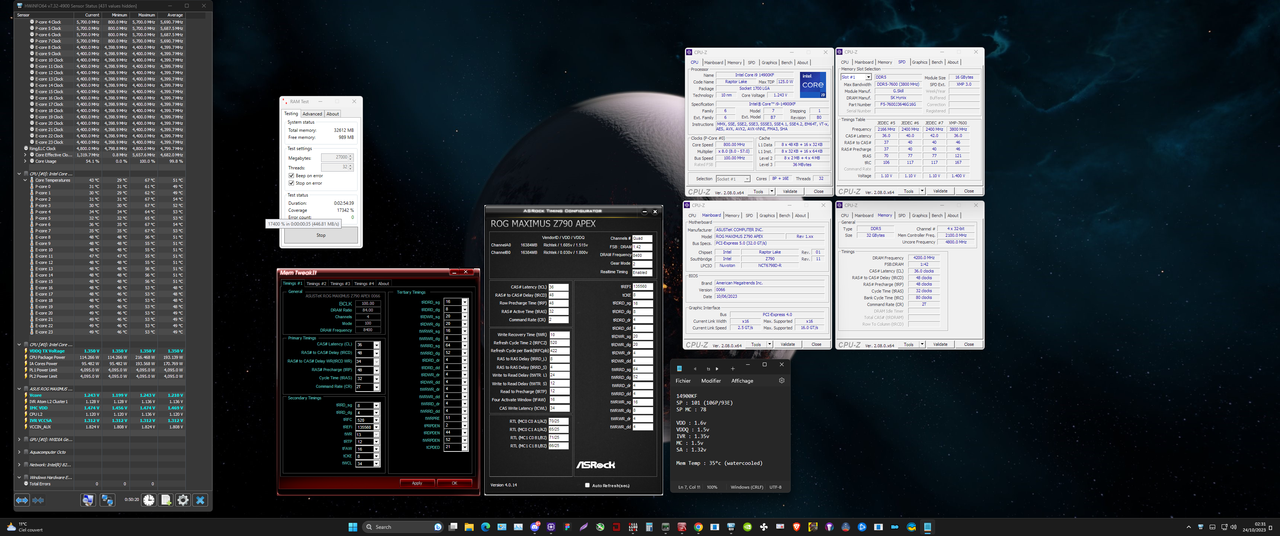Click Apply in Mem TweakIt
This screenshot has height=536, width=1280.
tap(417, 483)
